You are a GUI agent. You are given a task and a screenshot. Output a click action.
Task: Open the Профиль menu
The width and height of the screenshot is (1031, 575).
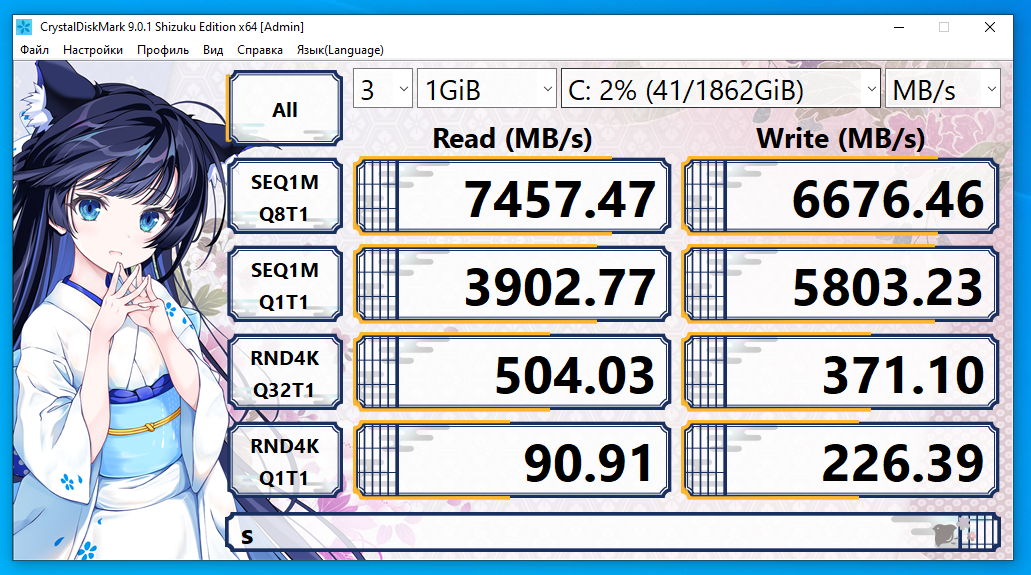163,50
